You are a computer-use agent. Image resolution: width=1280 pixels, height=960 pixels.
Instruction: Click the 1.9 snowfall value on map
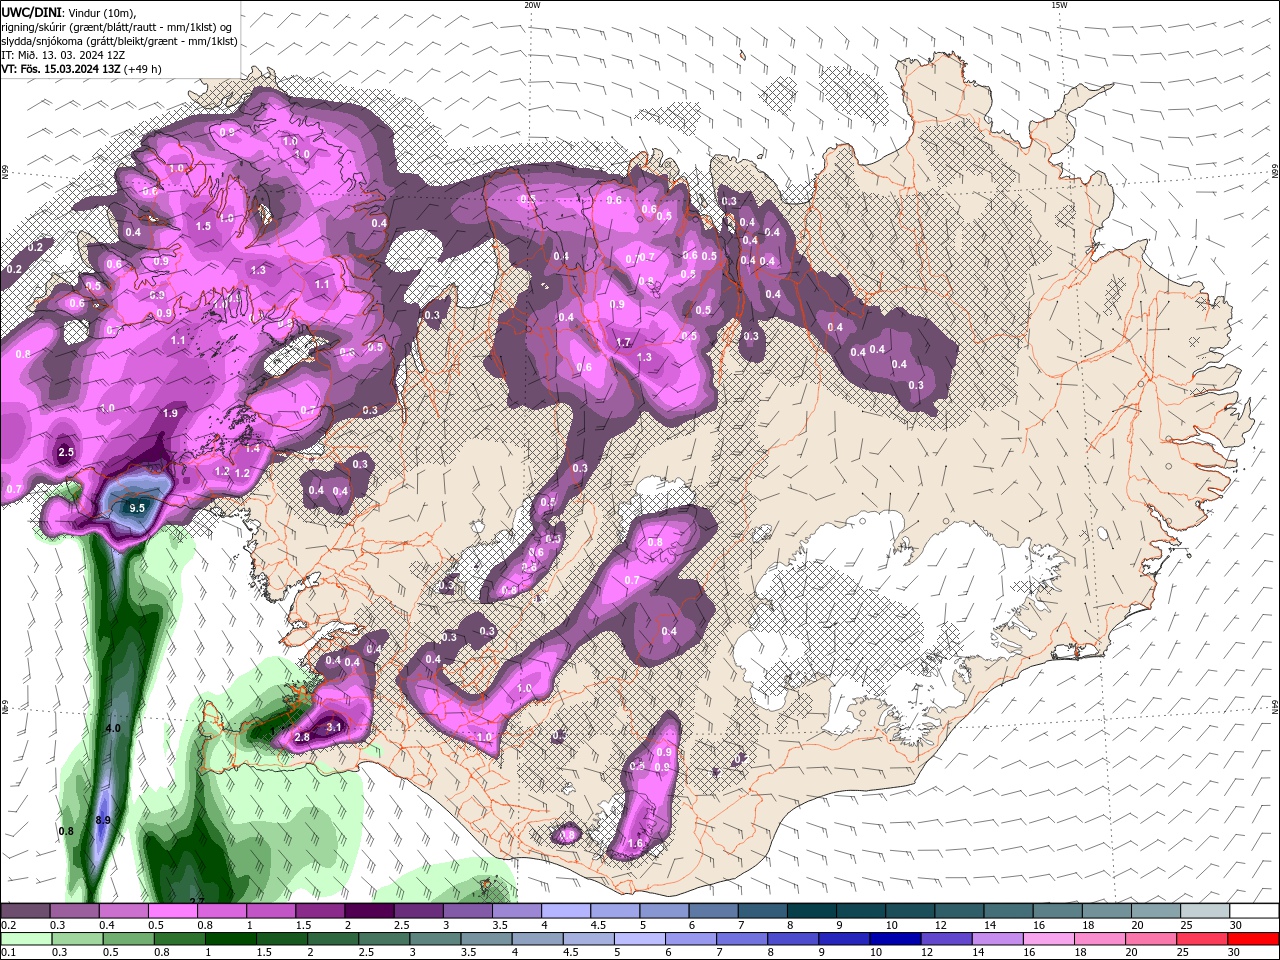[170, 413]
